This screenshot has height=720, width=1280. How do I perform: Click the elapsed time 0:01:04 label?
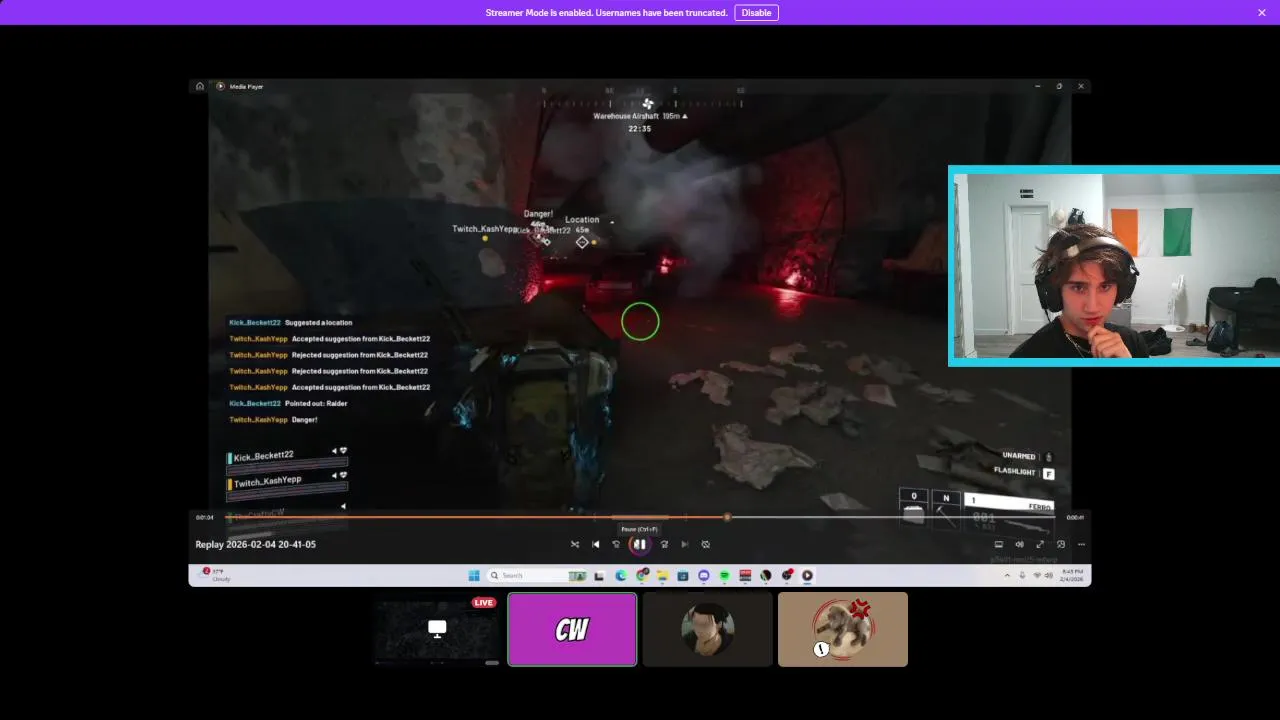[204, 517]
